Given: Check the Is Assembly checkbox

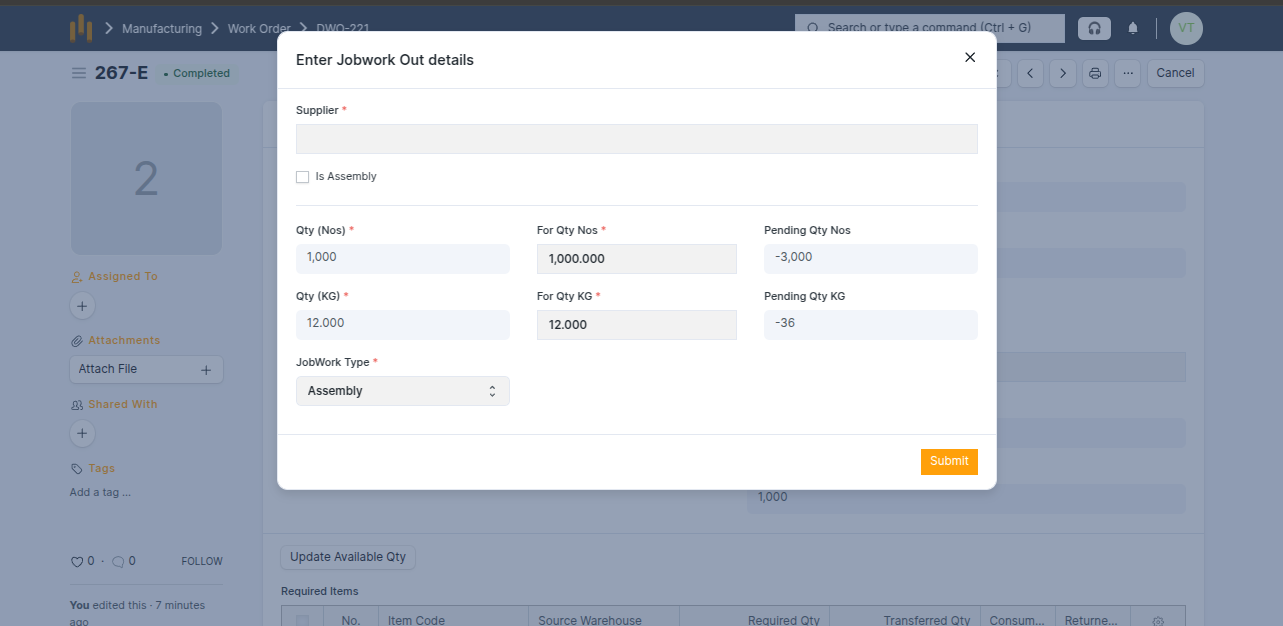Looking at the screenshot, I should pos(303,177).
